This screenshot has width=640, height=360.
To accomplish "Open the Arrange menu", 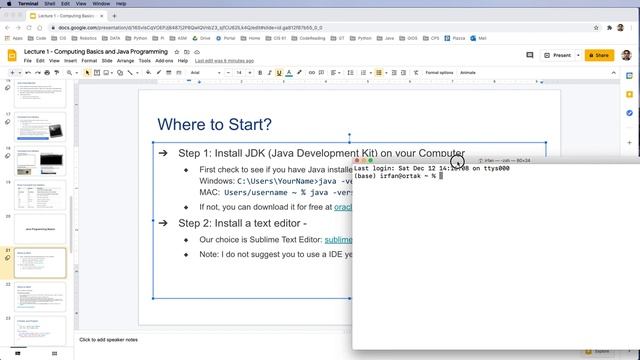I will [x=125, y=60].
